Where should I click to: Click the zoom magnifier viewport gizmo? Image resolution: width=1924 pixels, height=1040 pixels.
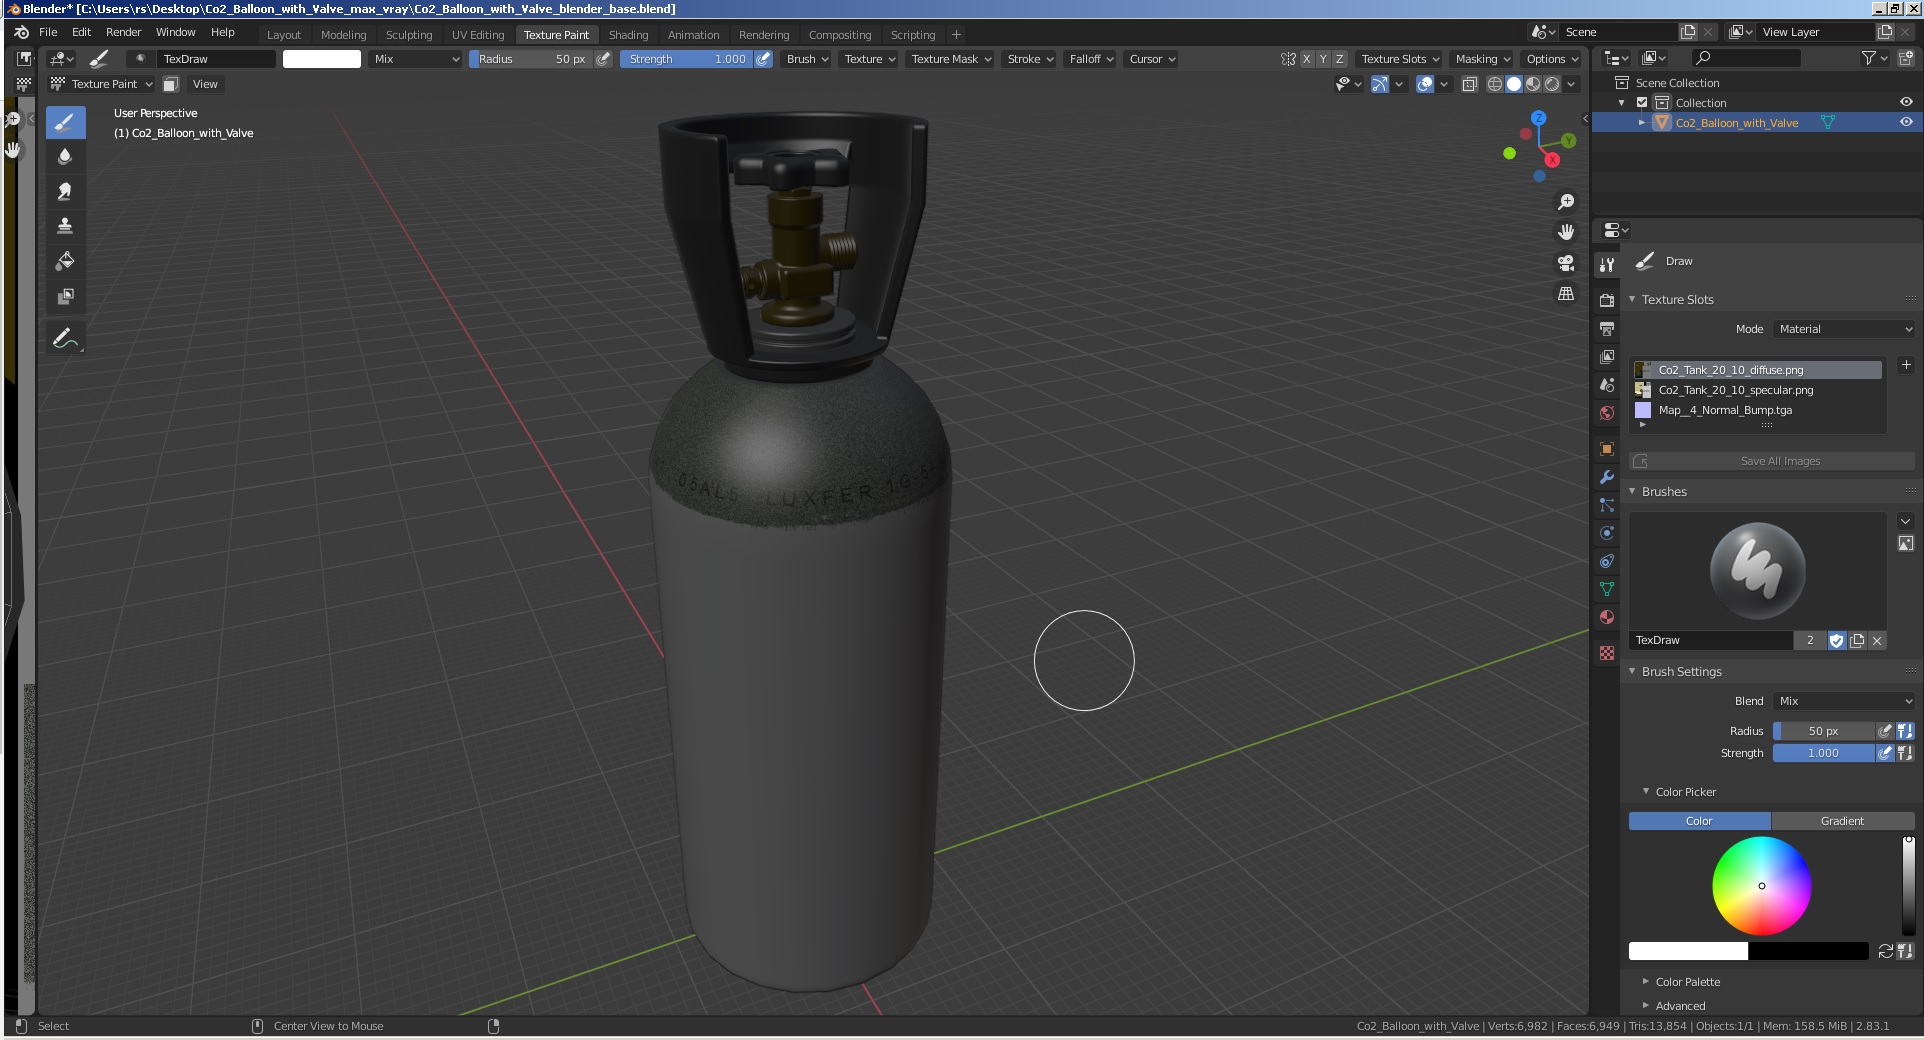[1566, 202]
